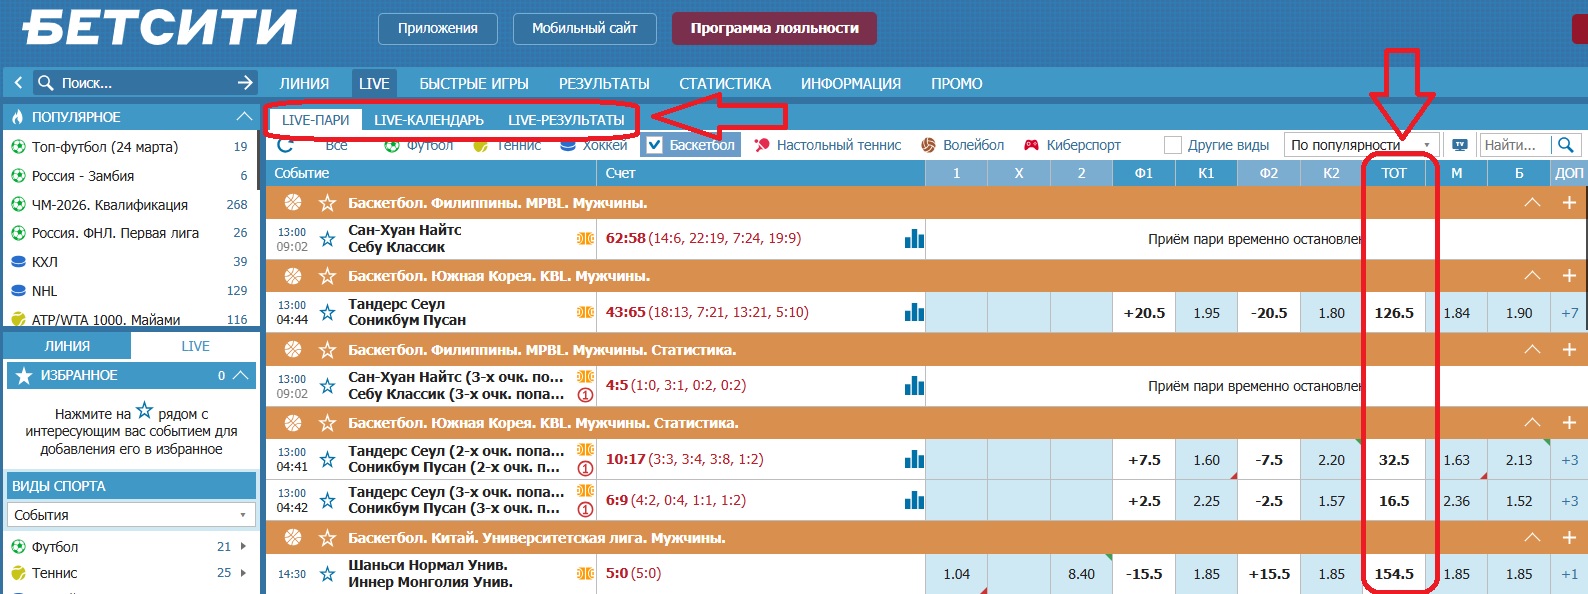Image resolution: width=1588 pixels, height=594 pixels.
Task: Collapse Филиппины MPBL Мужчины league section
Action: click(1532, 203)
